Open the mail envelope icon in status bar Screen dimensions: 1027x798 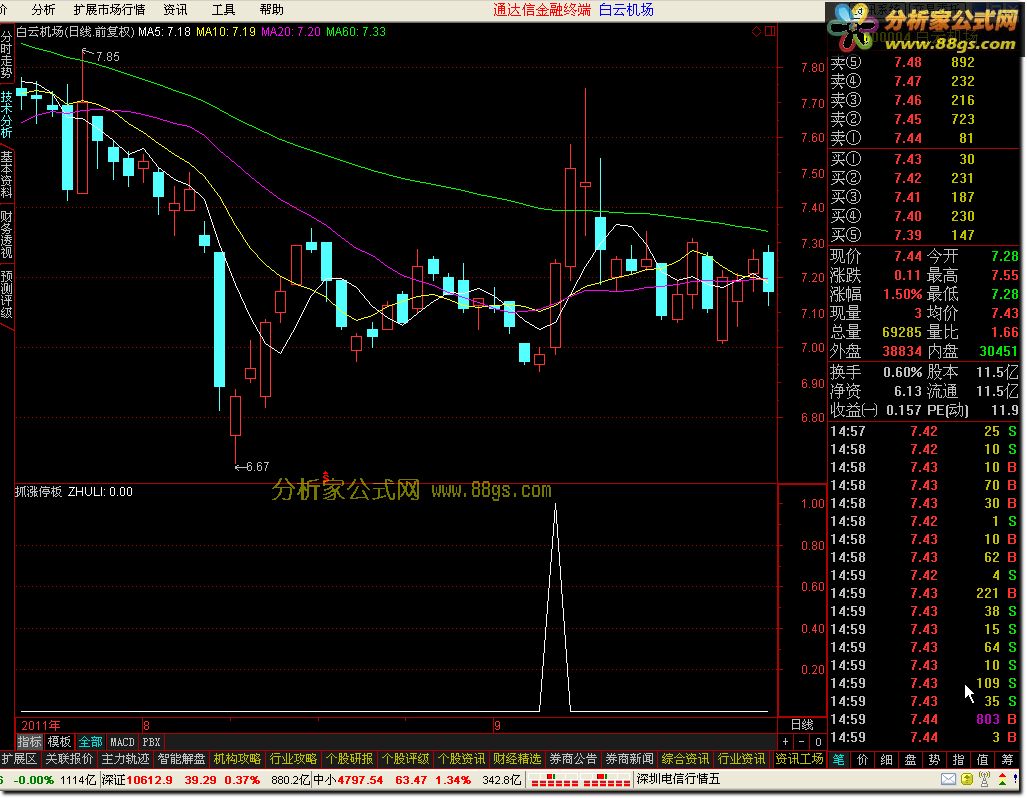pyautogui.click(x=948, y=779)
